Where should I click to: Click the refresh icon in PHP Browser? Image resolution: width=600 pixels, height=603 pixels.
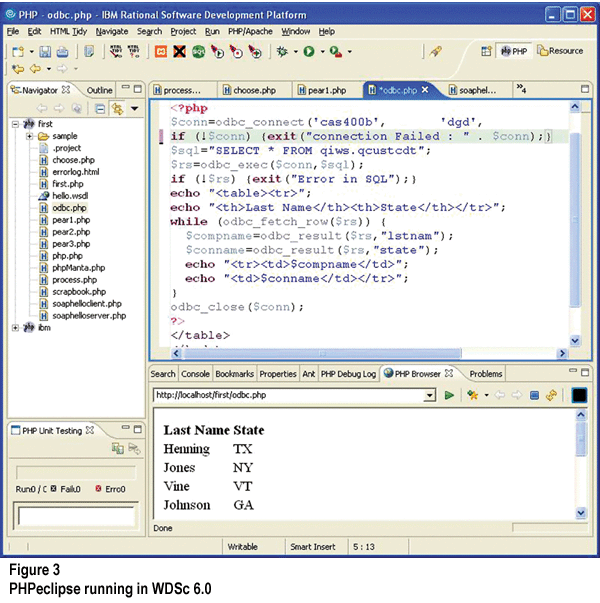(x=552, y=395)
